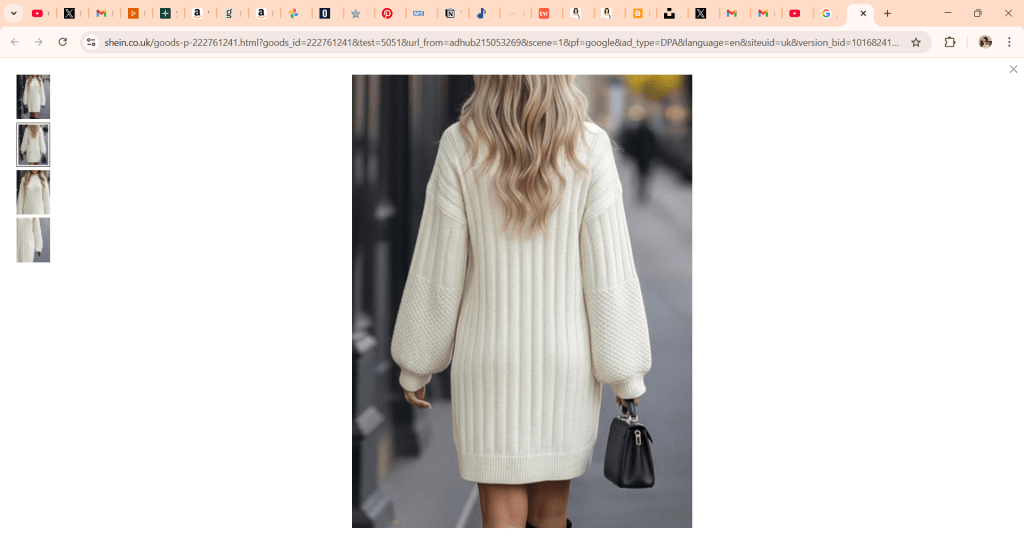The width and height of the screenshot is (1024, 544).
Task: Bookmark this page with the star icon
Action: click(x=915, y=42)
